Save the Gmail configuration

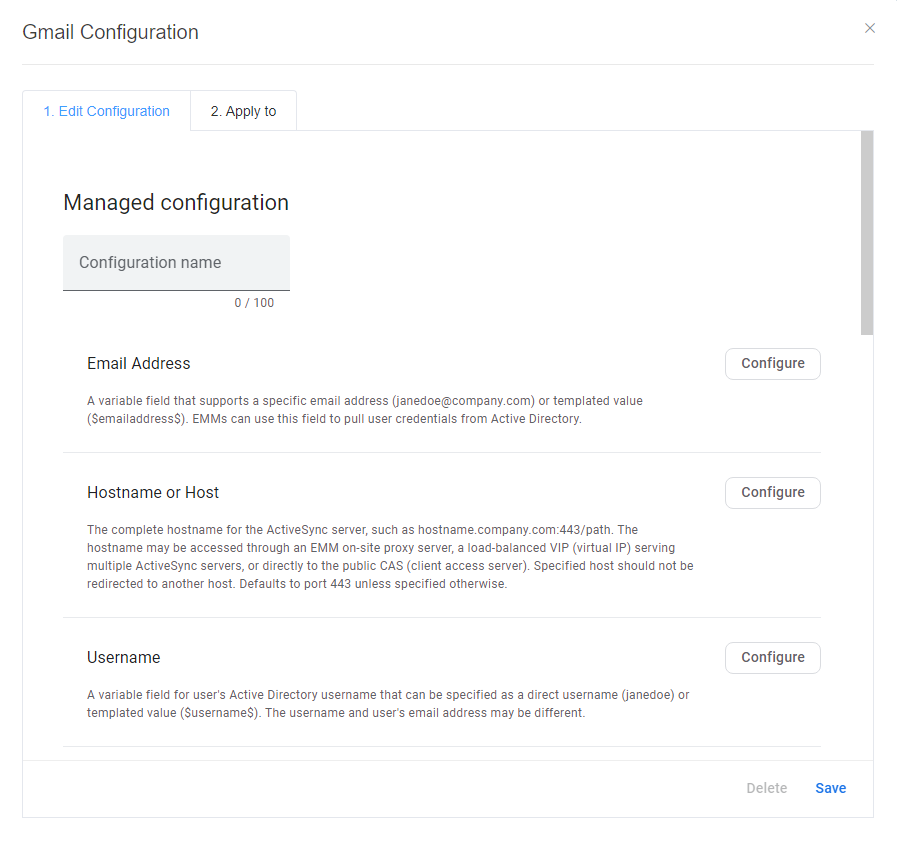pyautogui.click(x=830, y=788)
